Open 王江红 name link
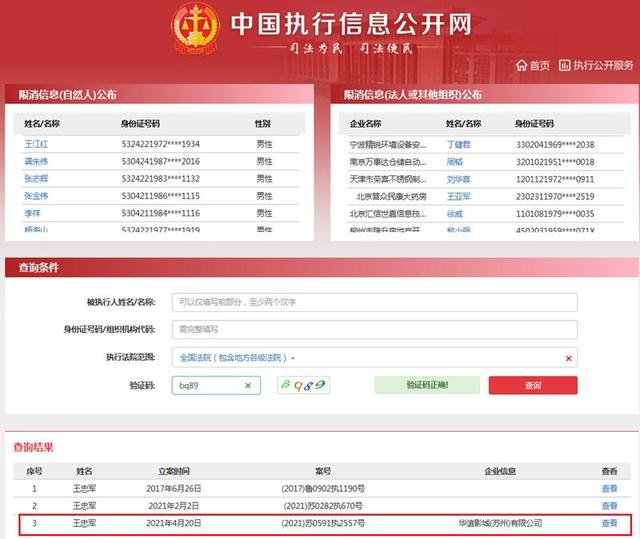This screenshot has height=539, width=640. 36,144
